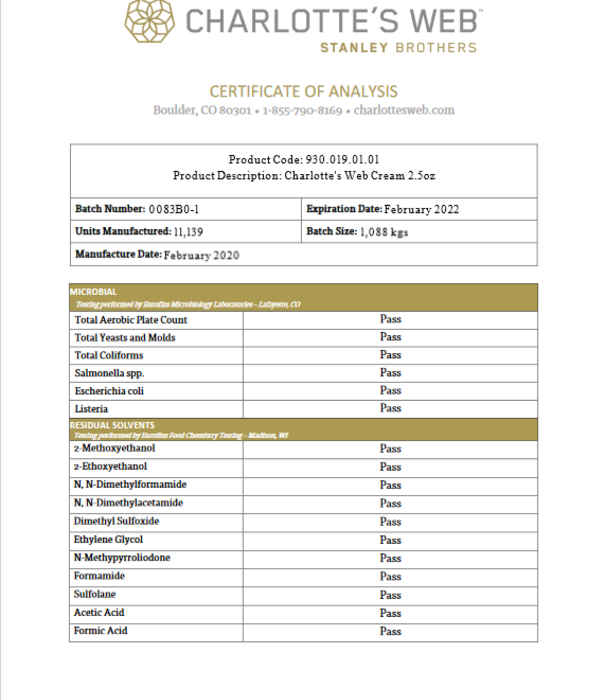Image resolution: width=605 pixels, height=700 pixels.
Task: Select 2-Ethoxyethanol label
Action: click(x=110, y=467)
